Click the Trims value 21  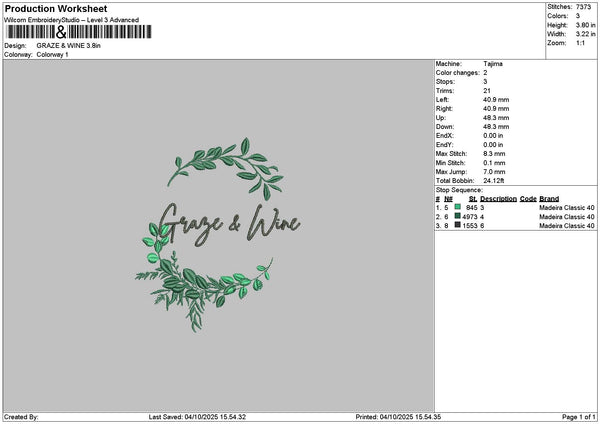(487, 91)
